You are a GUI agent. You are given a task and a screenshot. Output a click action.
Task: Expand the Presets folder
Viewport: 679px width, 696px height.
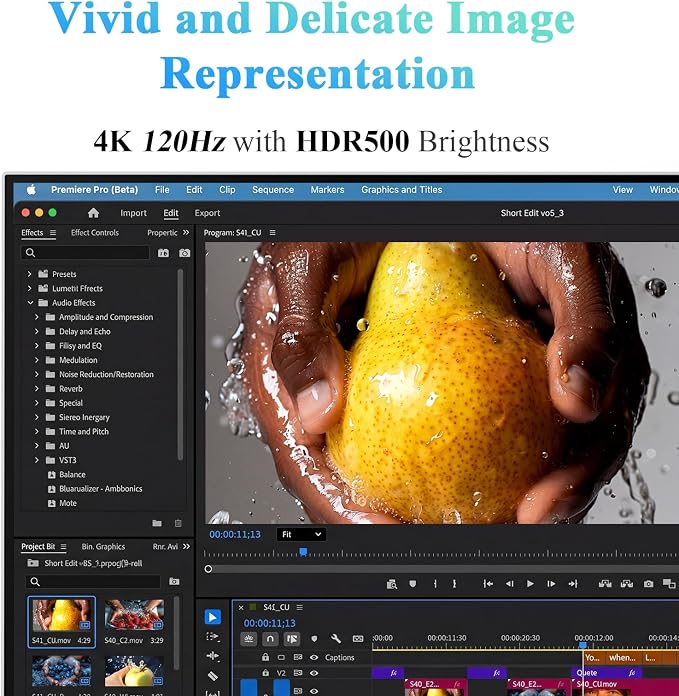tap(30, 274)
